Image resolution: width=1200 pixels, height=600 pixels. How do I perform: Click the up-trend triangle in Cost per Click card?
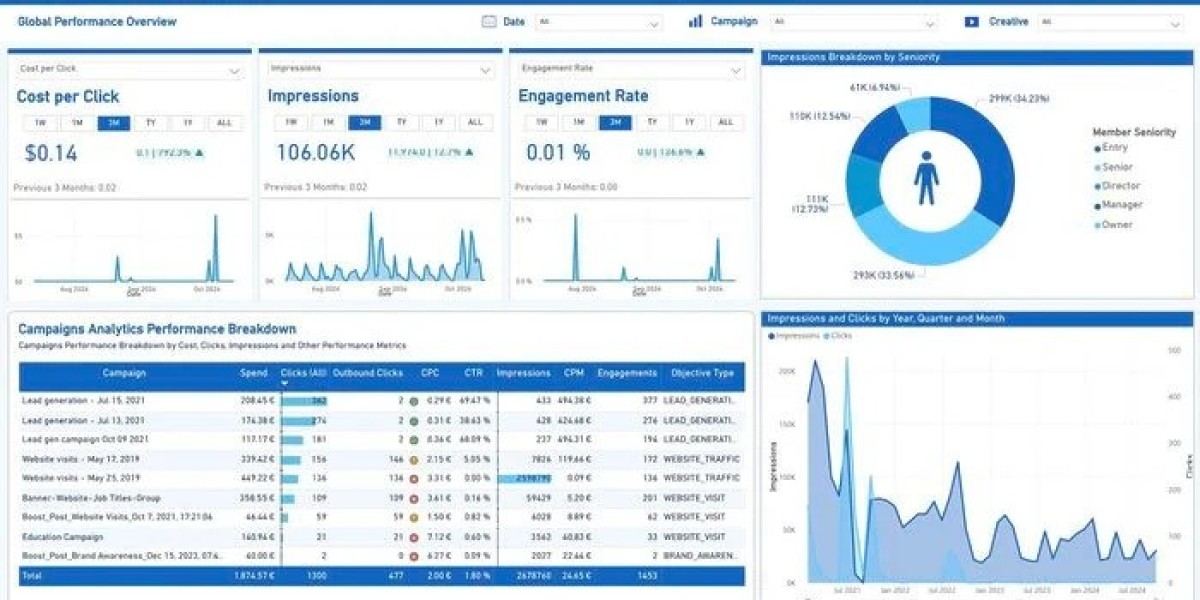point(199,153)
